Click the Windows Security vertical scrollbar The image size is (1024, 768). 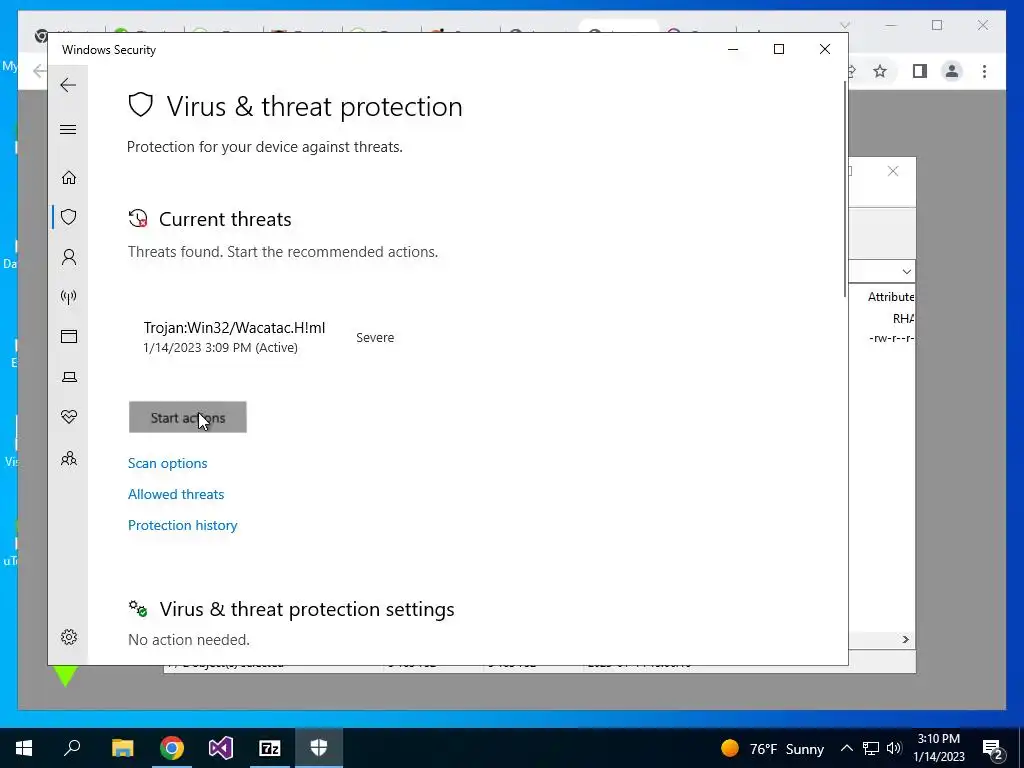(x=844, y=189)
